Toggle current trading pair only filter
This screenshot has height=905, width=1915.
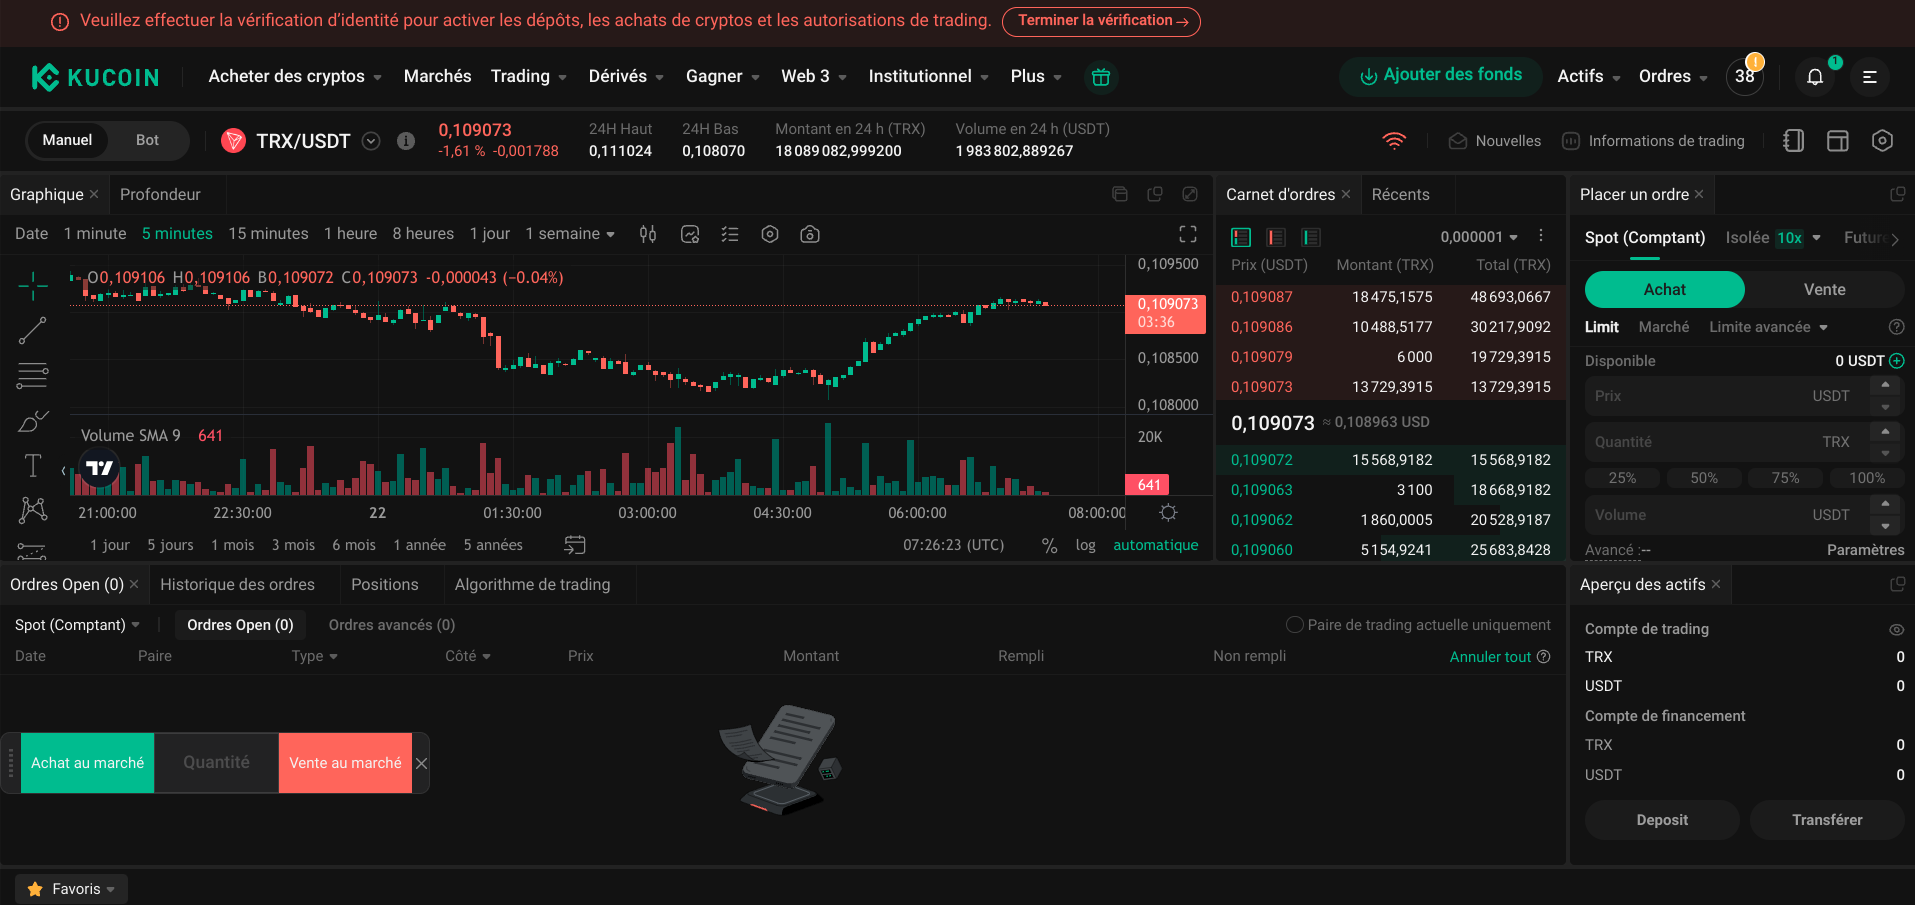[1295, 625]
